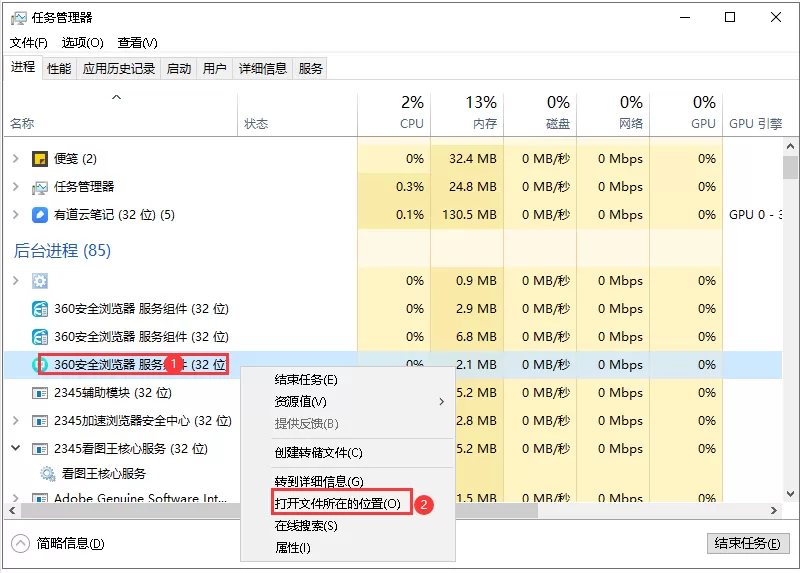
Task: Switch to the 启动 tab
Action: [179, 69]
